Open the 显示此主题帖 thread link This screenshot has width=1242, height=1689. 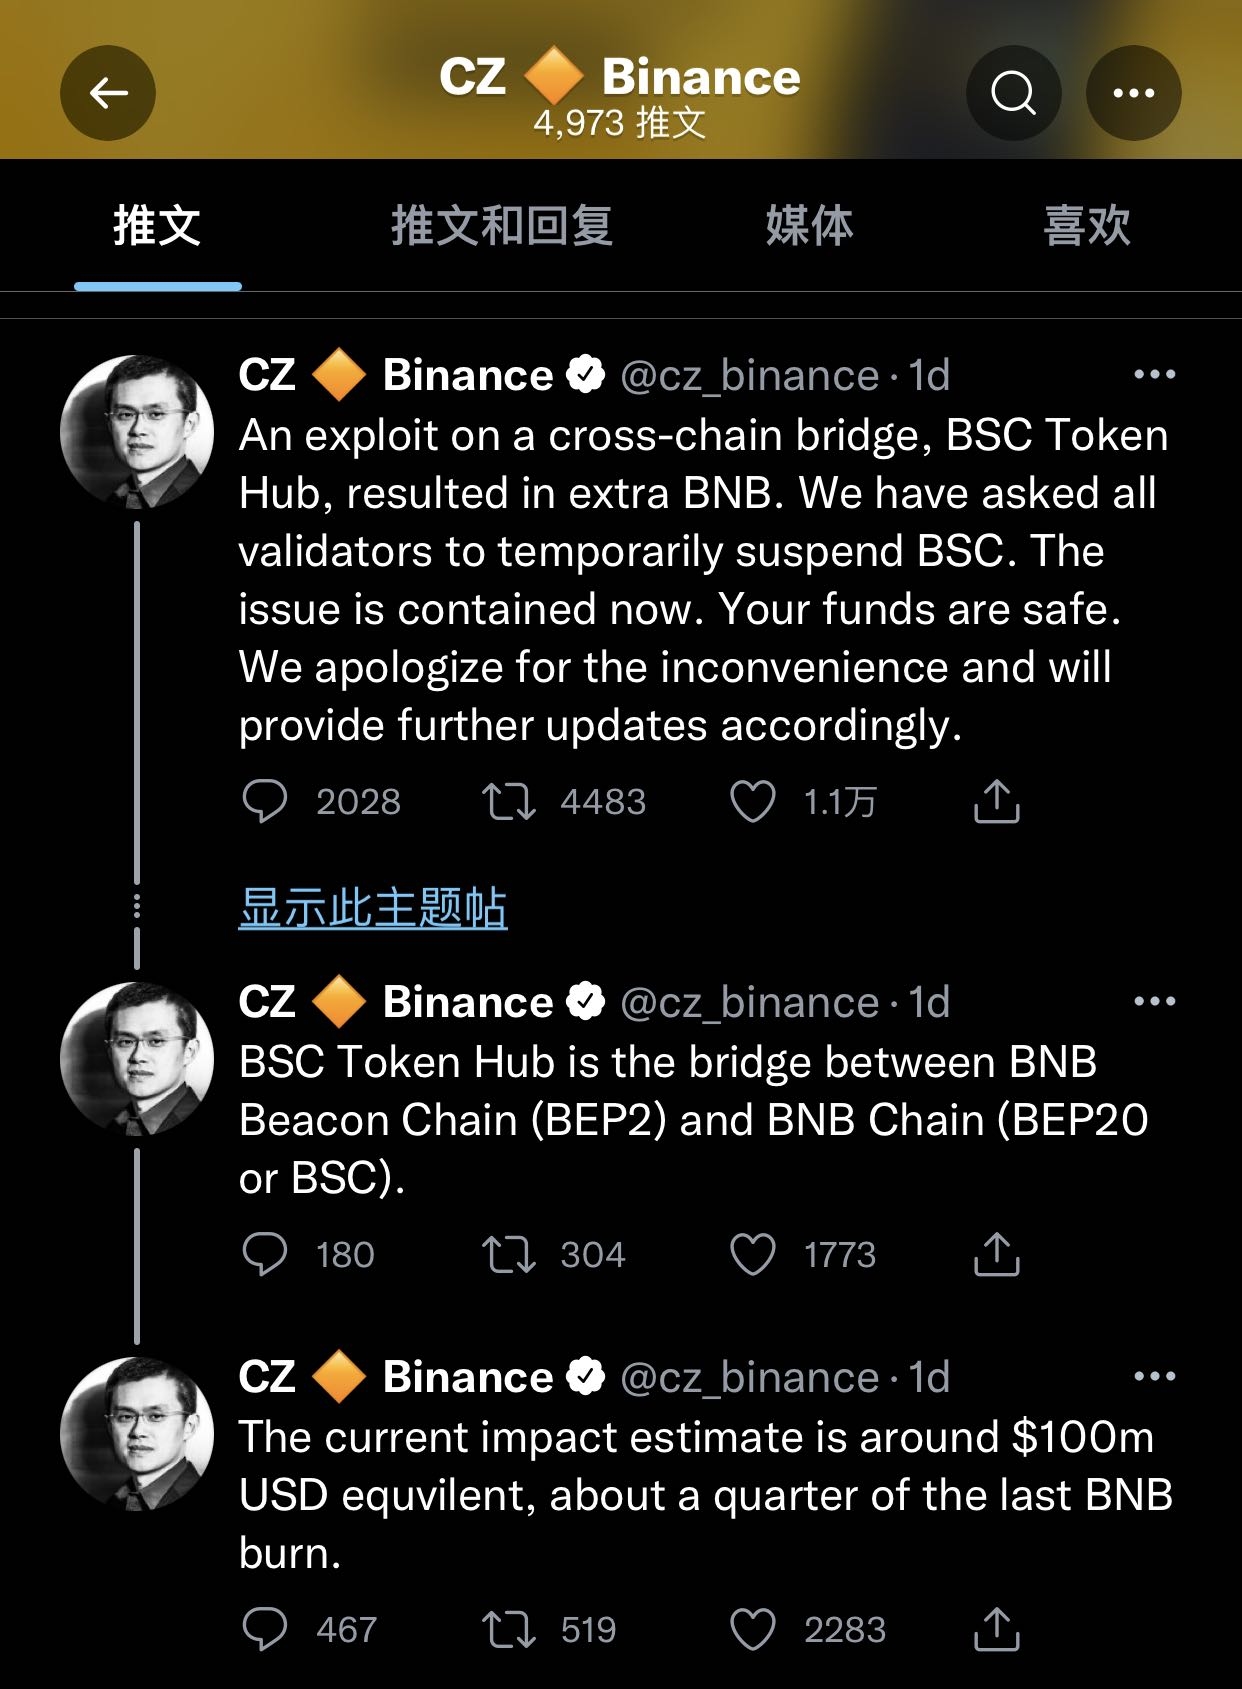[373, 908]
